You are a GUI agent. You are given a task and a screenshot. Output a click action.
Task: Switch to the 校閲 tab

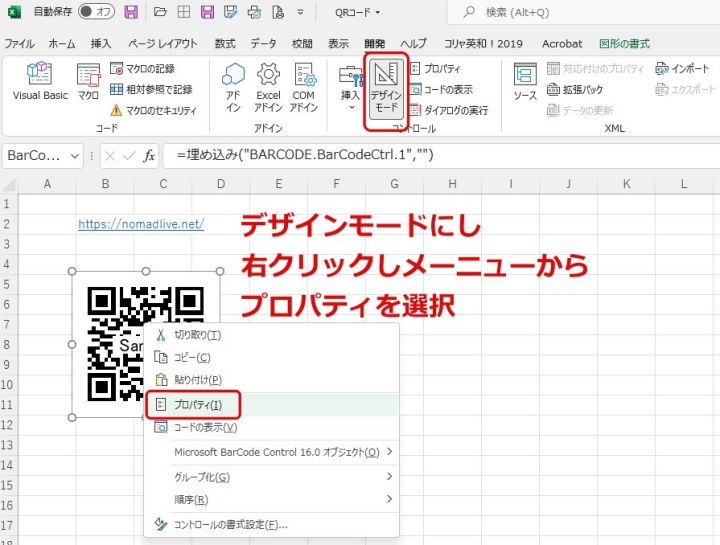point(302,44)
